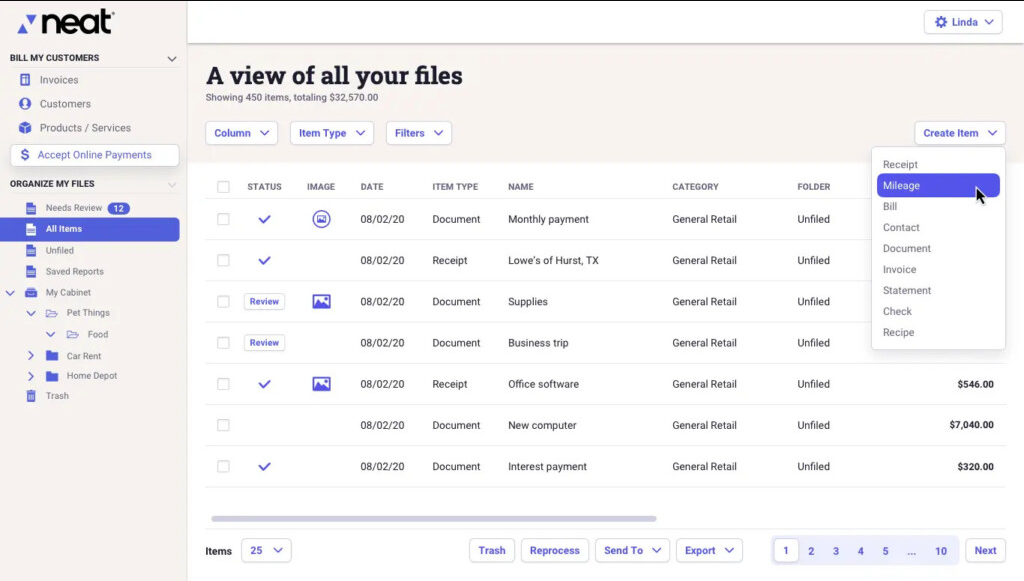
Task: Select Invoice from Create Item menu
Action: click(x=899, y=270)
